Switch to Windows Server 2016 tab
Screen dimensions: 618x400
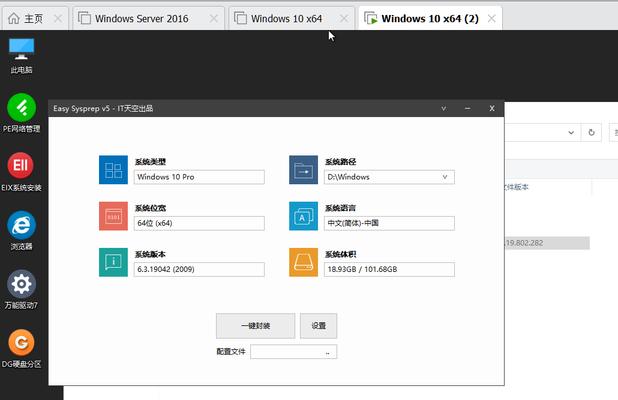tap(149, 18)
